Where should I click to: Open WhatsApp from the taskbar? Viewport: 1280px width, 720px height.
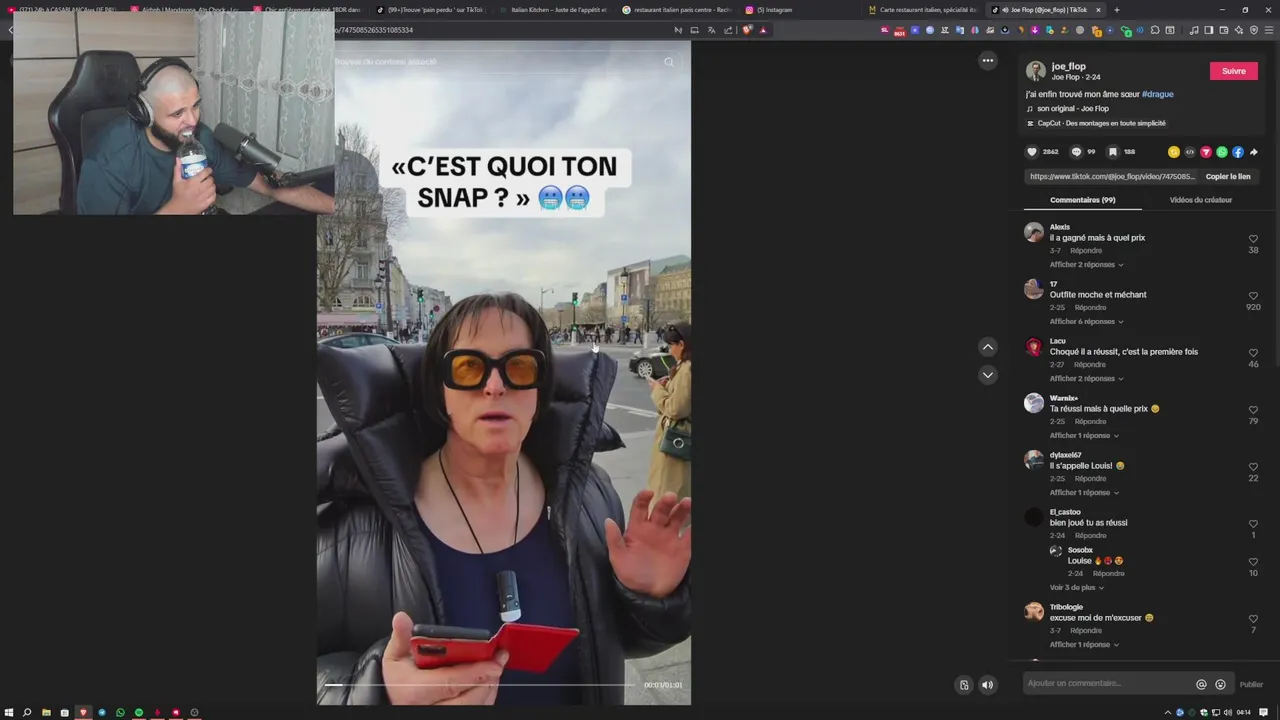pyautogui.click(x=120, y=712)
